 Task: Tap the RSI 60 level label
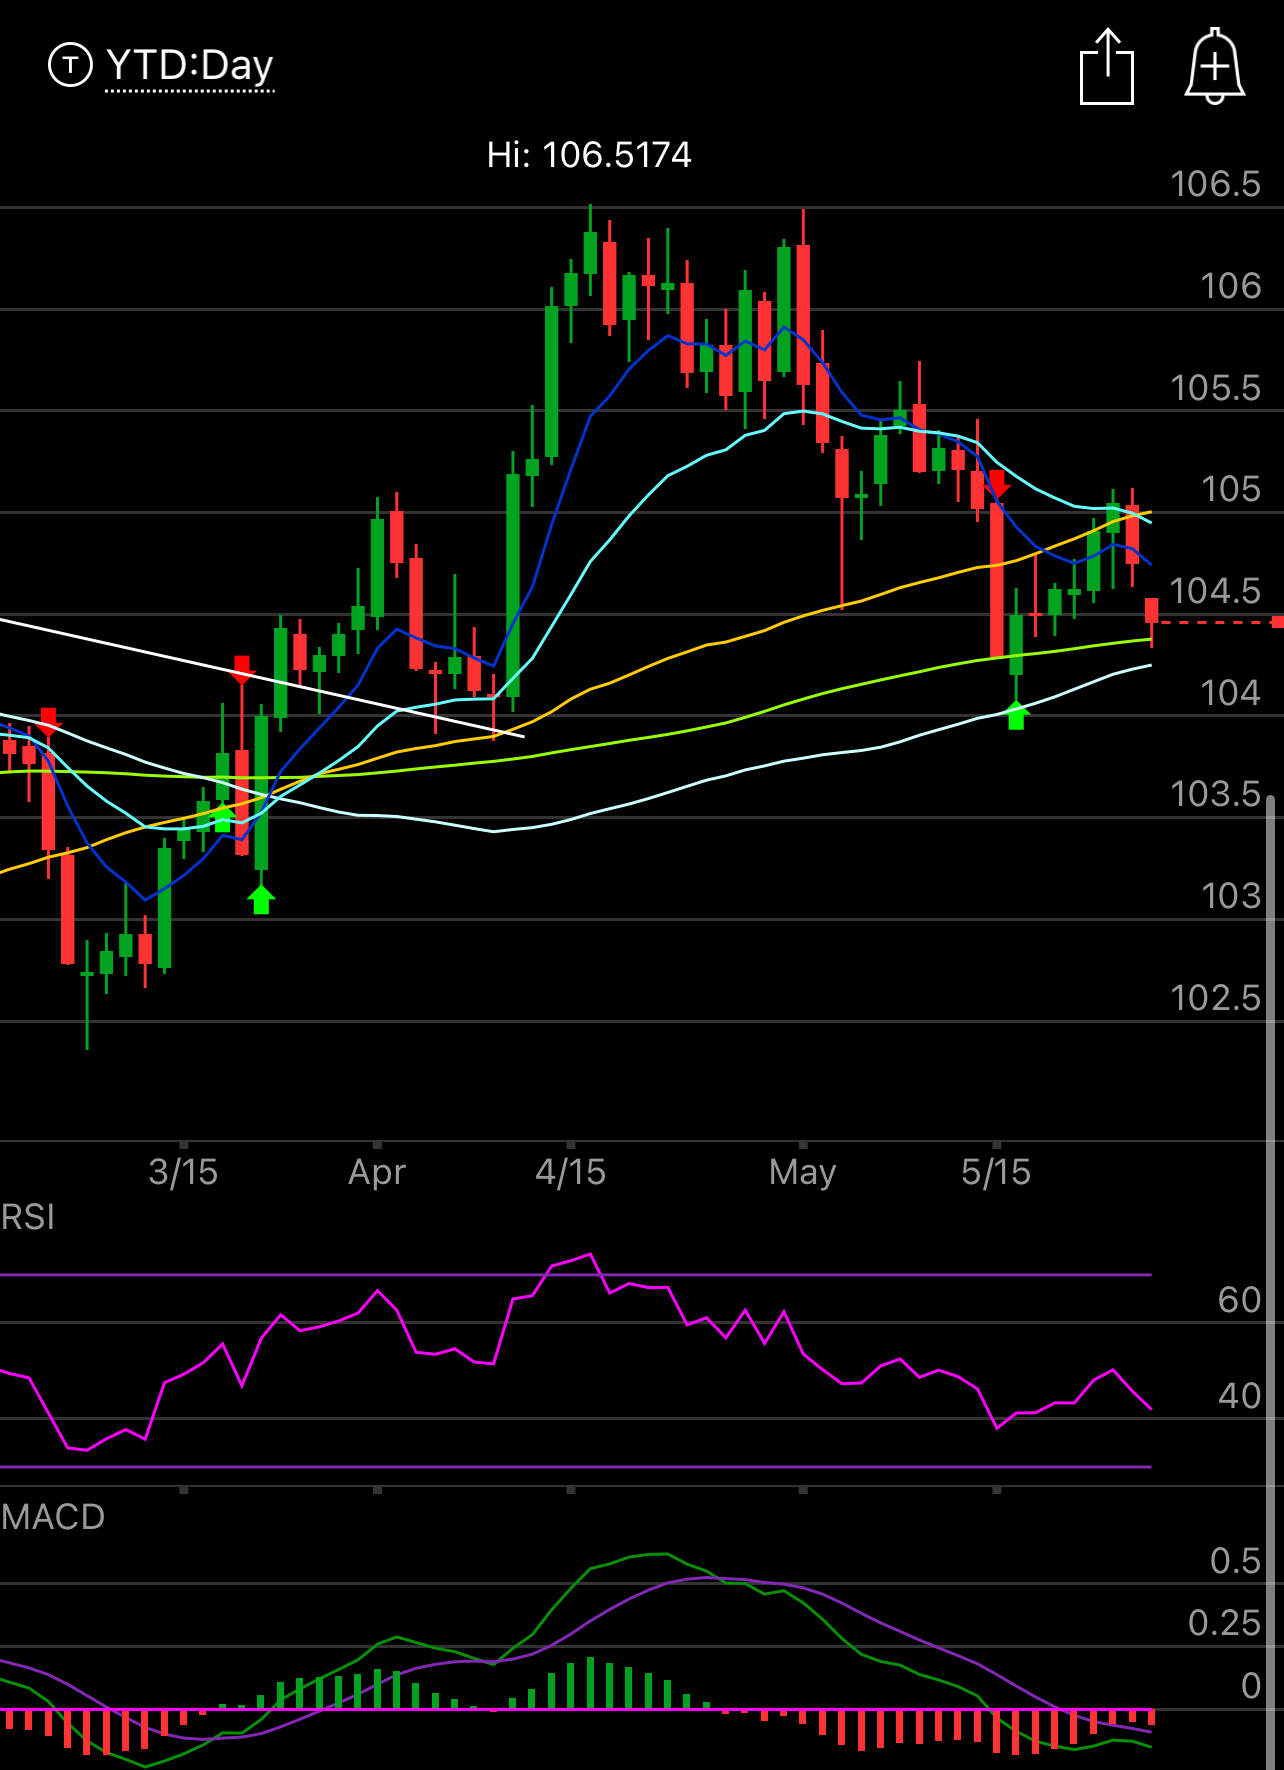[x=1239, y=1300]
